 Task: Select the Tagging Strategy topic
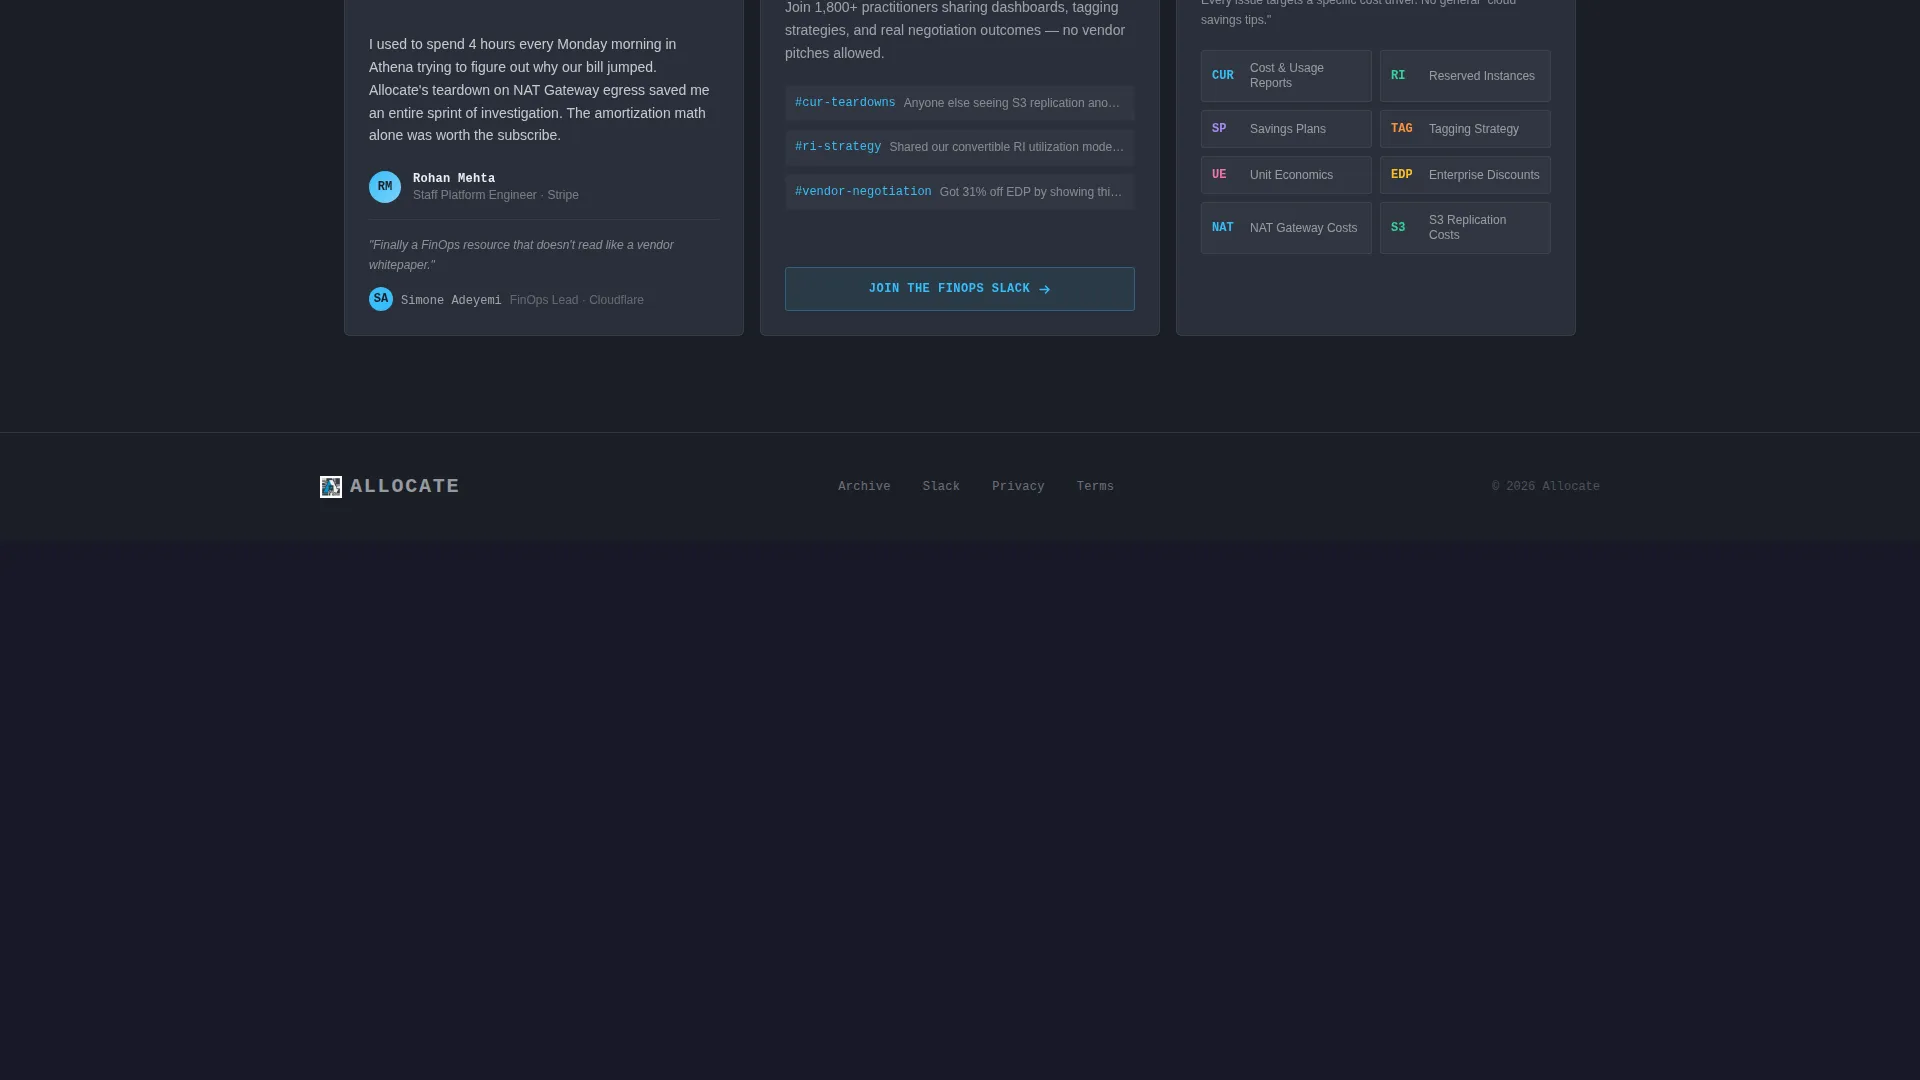[x=1465, y=129]
